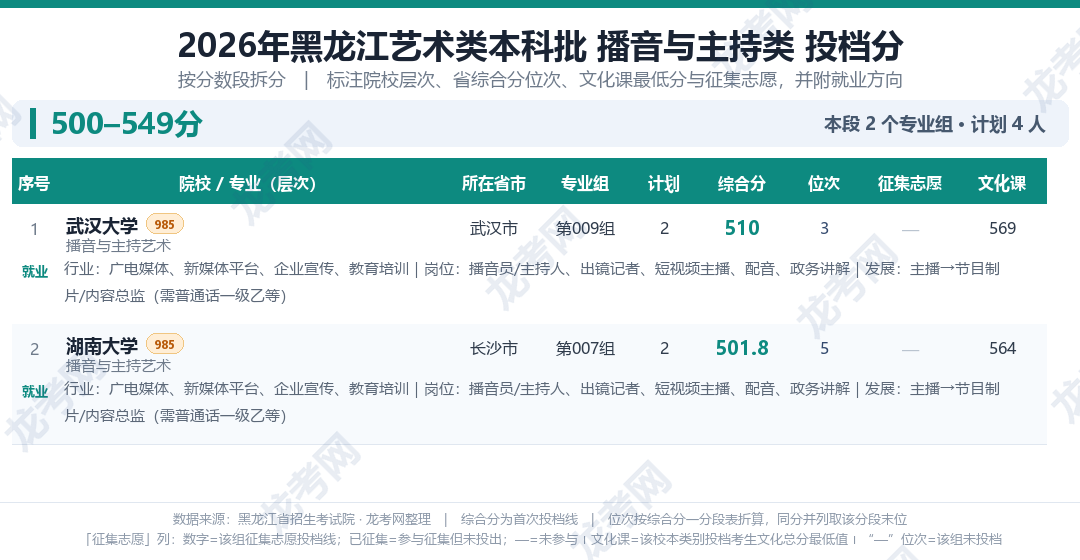Click rank value 3 for 武汉大学
The height and width of the screenshot is (560, 1080).
[x=824, y=228]
